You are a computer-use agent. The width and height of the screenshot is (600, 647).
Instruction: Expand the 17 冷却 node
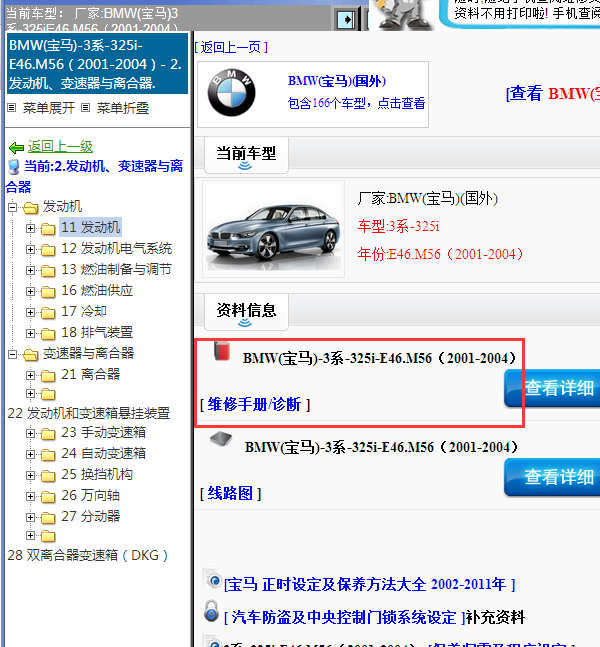click(30, 312)
